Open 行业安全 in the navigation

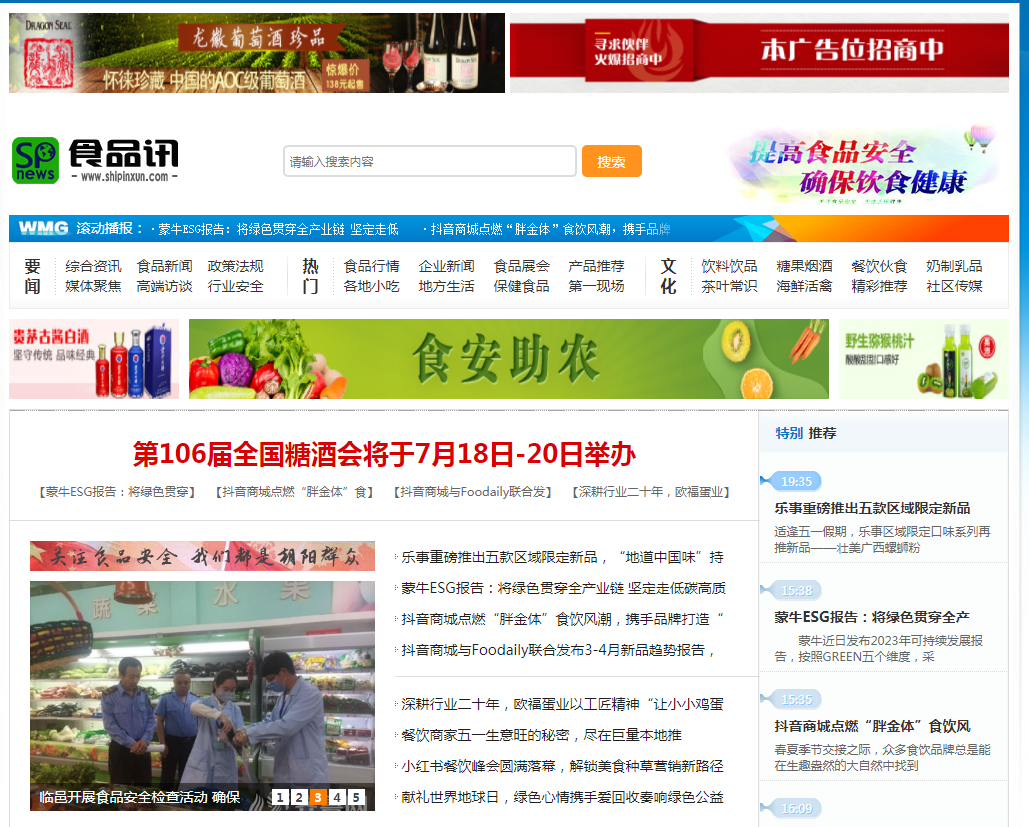click(x=236, y=286)
